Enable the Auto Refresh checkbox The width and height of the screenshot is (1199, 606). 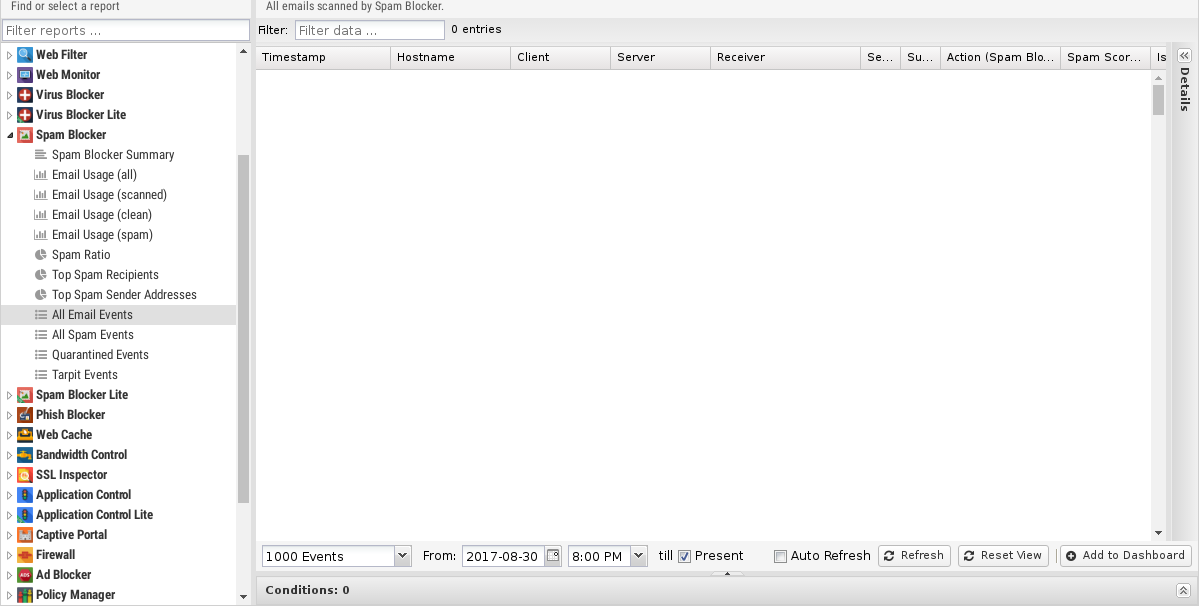point(781,556)
